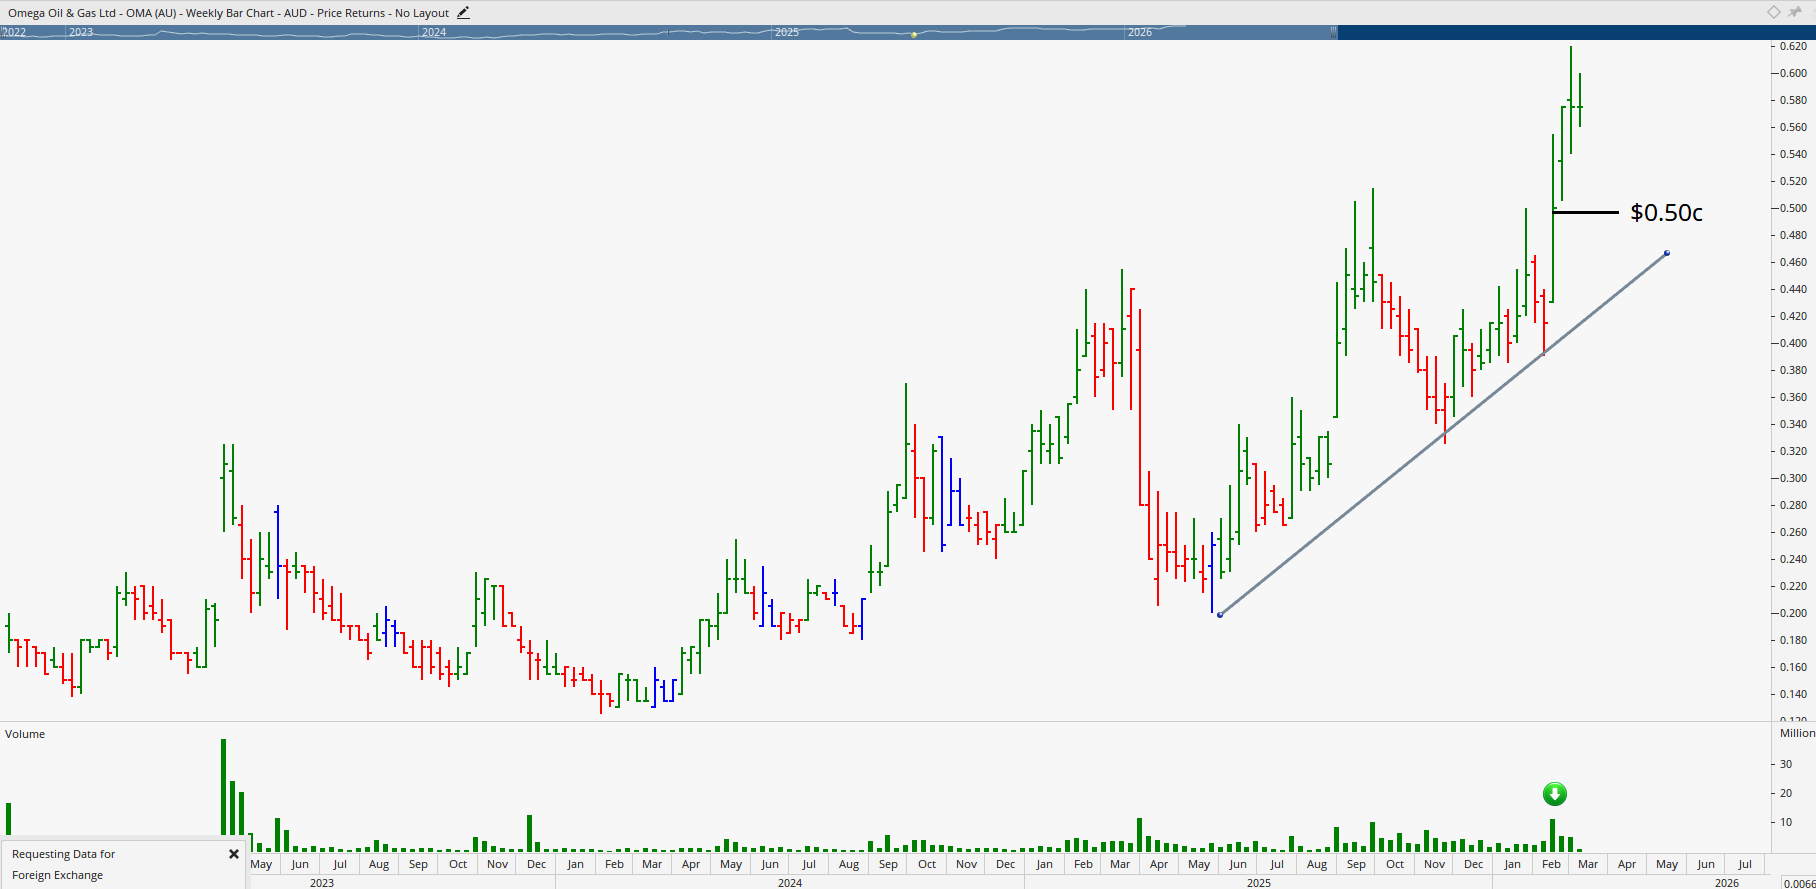The height and width of the screenshot is (889, 1816).
Task: Click the left handle of the overview range
Action: [3, 32]
